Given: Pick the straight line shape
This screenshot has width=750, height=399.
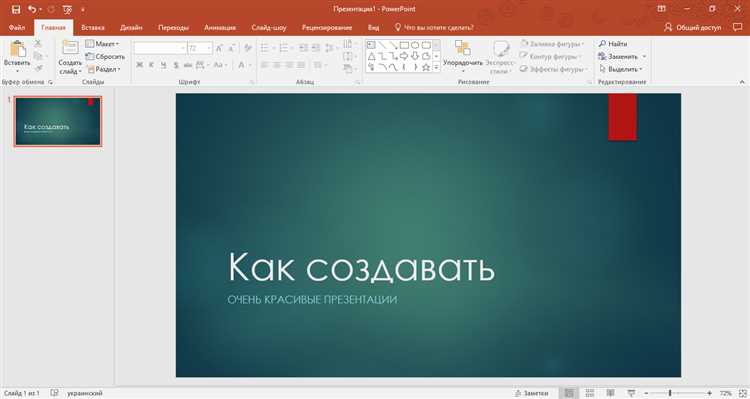Looking at the screenshot, I should click(x=383, y=45).
